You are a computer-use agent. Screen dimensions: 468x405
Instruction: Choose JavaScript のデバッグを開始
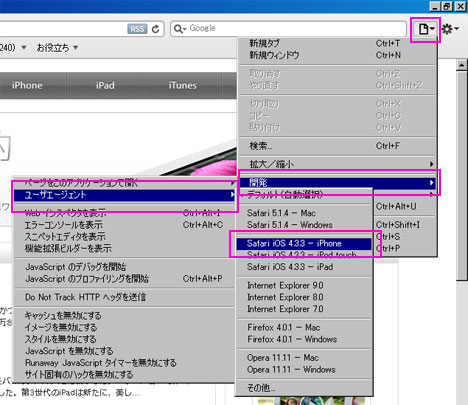click(x=125, y=267)
